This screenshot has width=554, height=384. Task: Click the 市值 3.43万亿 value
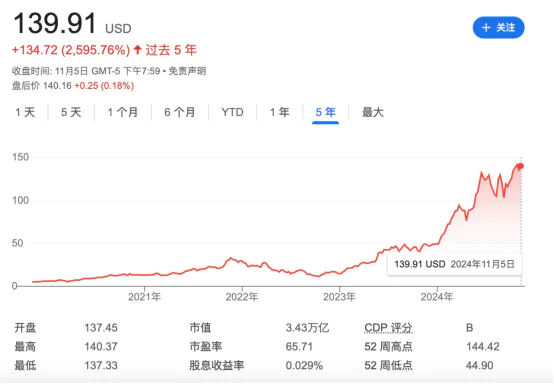[x=307, y=328]
